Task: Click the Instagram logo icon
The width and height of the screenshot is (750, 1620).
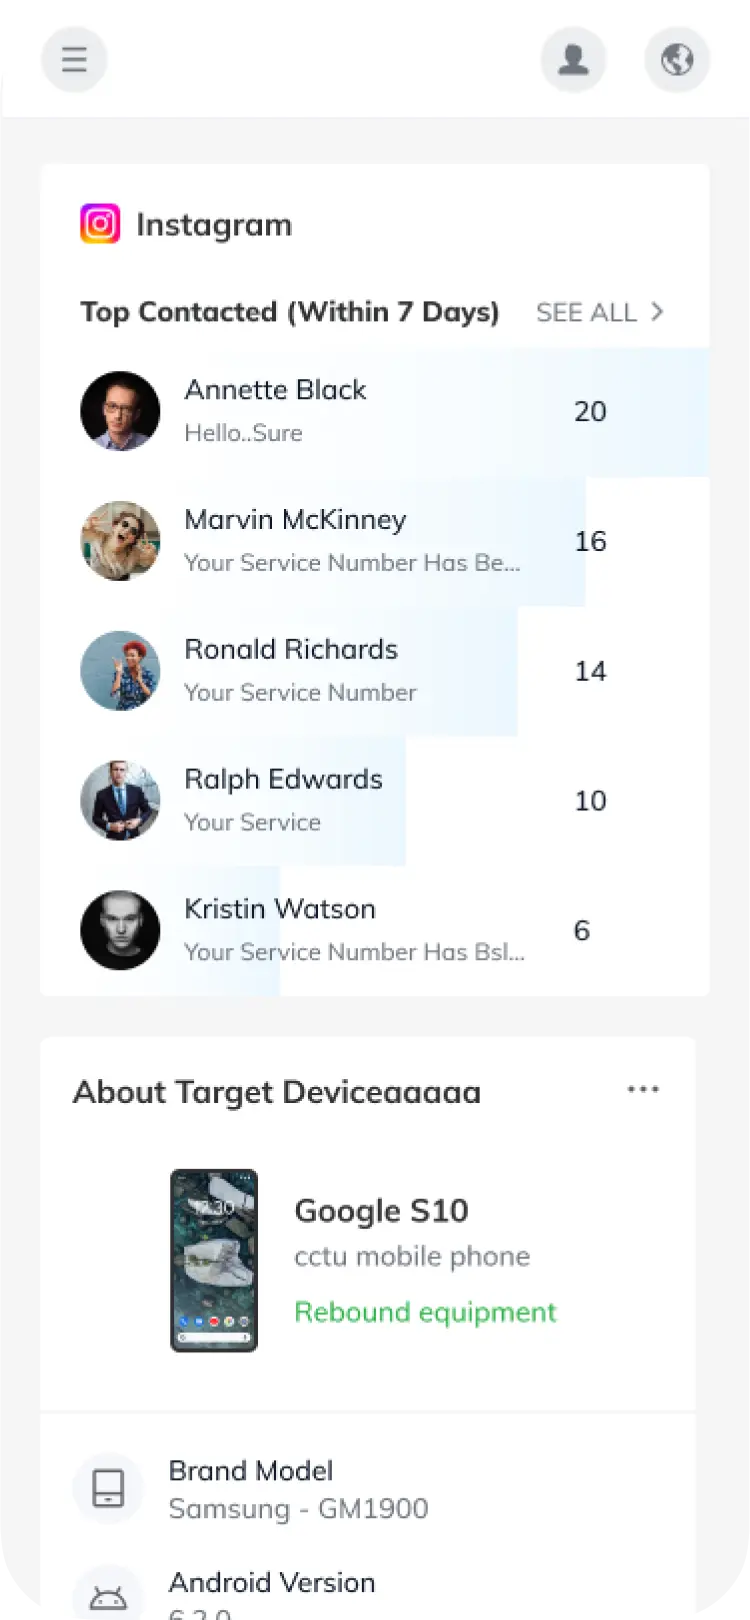Action: coord(100,224)
